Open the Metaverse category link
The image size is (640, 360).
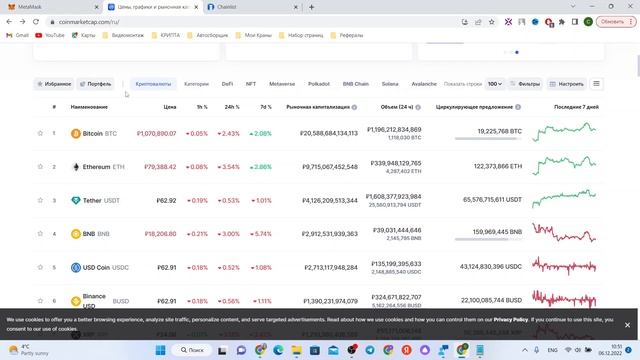(x=282, y=84)
